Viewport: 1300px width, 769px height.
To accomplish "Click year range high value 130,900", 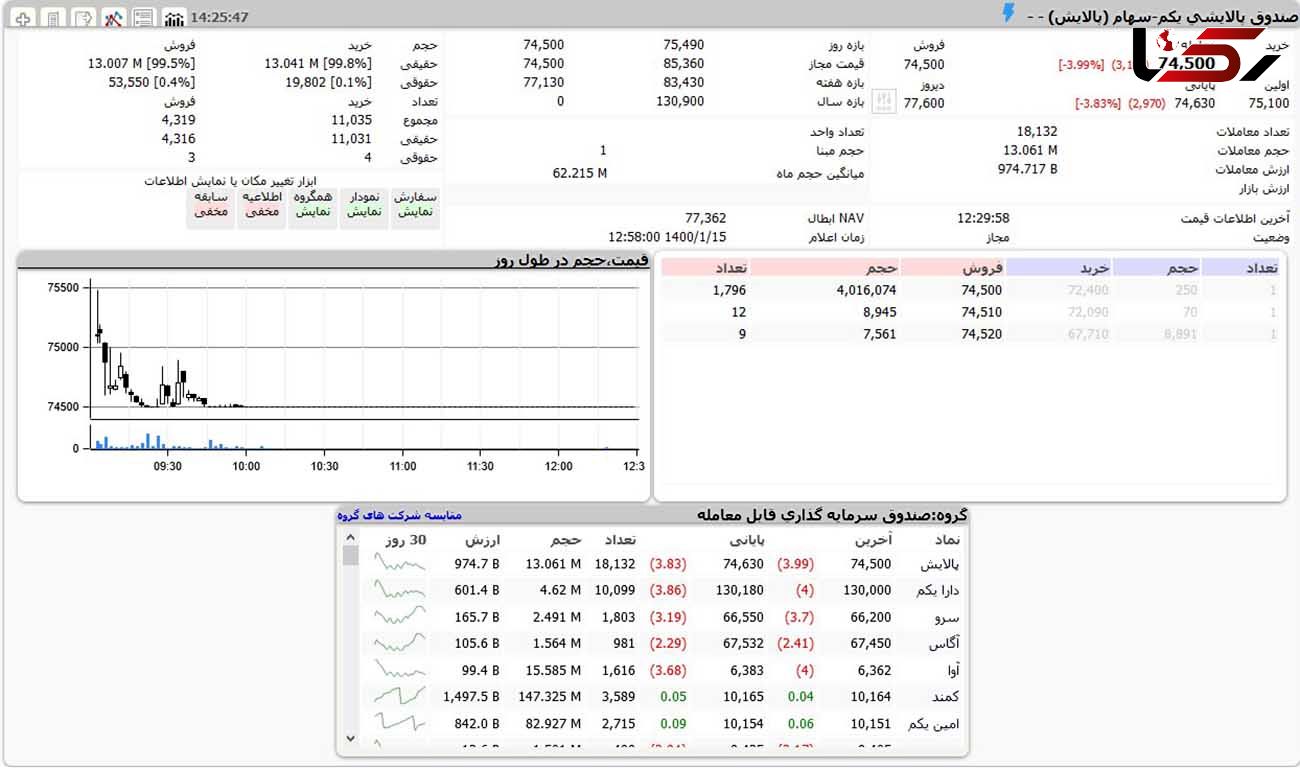I will tap(680, 101).
